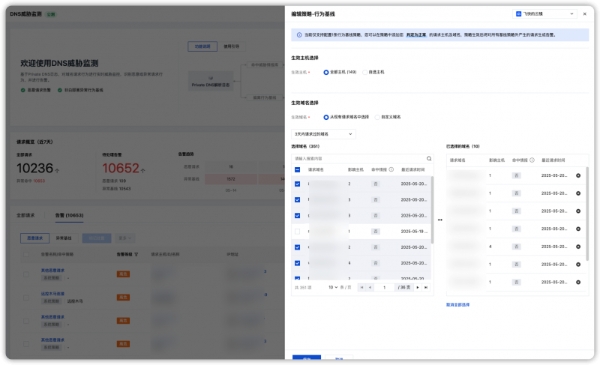Image resolution: width=600 pixels, height=365 pixels.
Task: Uncheck the sixth row checkbox in the left domain table
Action: [x=297, y=263]
